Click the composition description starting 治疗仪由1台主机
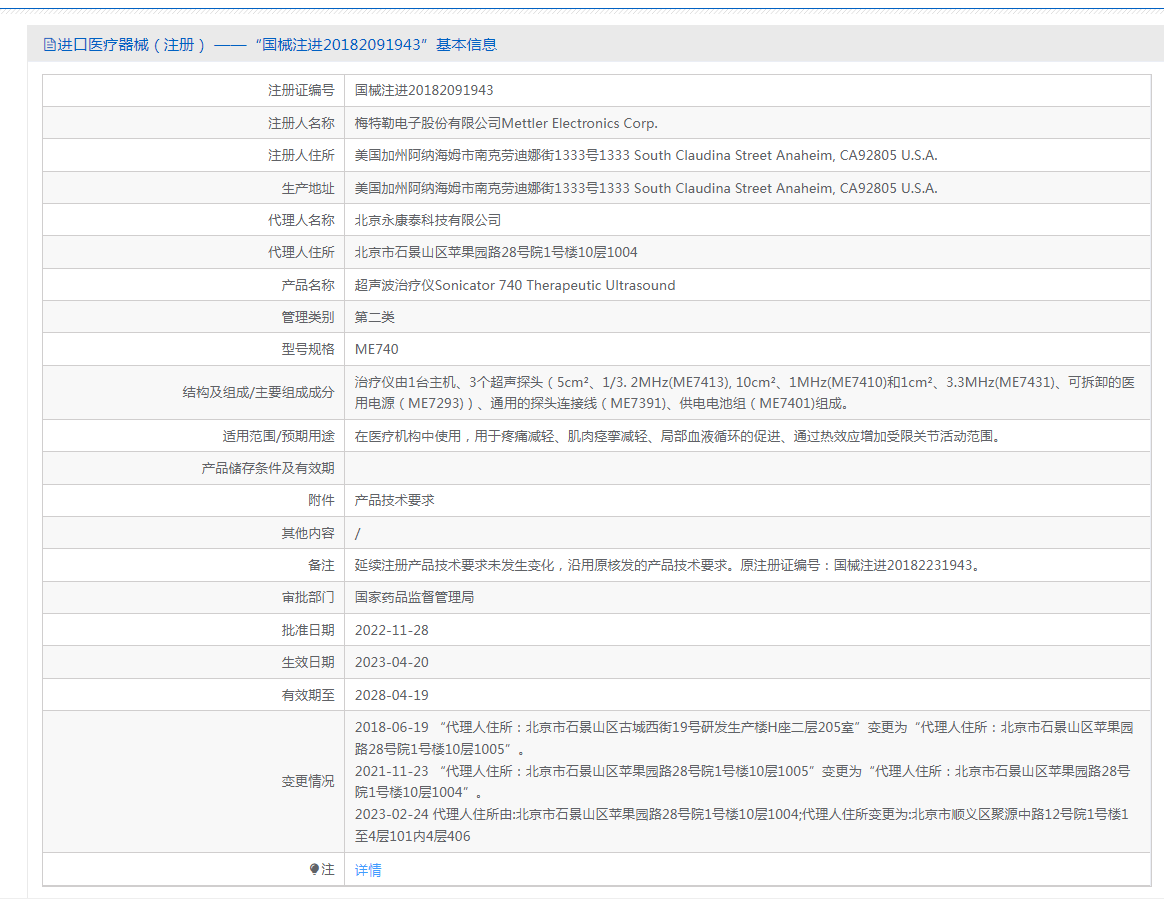This screenshot has width=1164, height=900. 745,393
